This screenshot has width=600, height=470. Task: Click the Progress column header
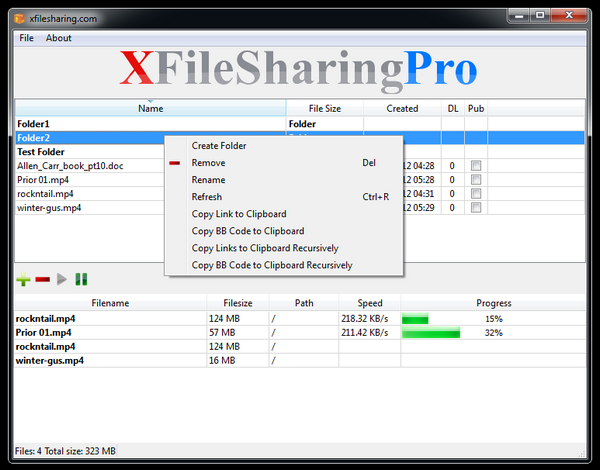pos(494,303)
